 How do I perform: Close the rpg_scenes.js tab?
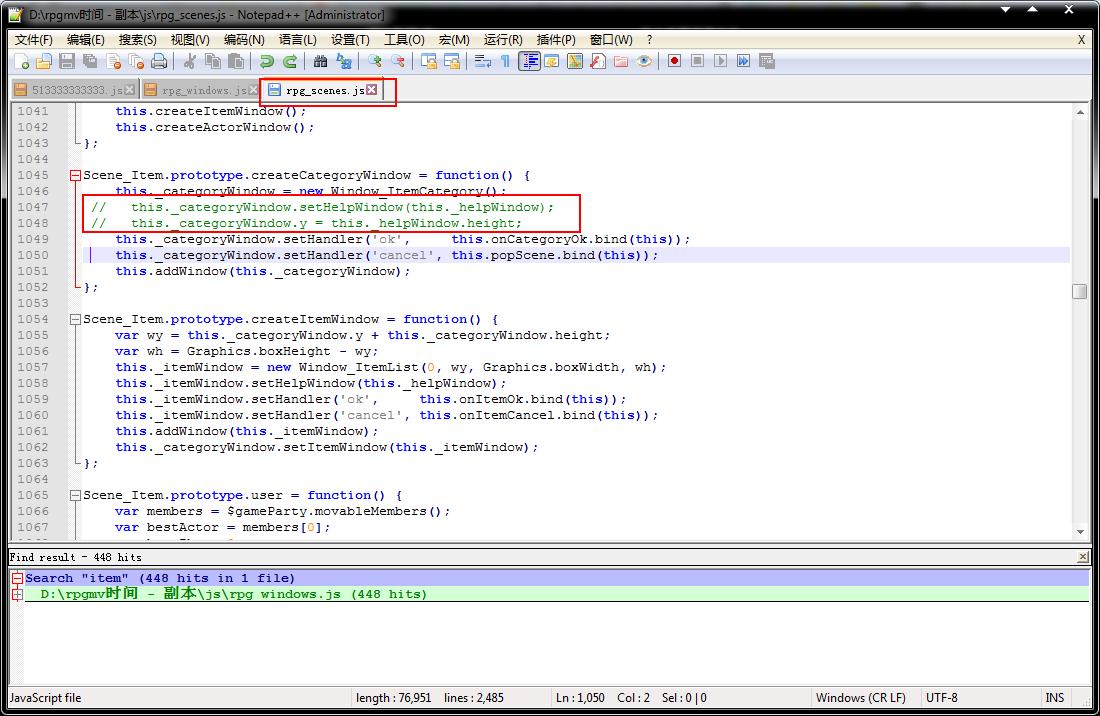coord(372,89)
